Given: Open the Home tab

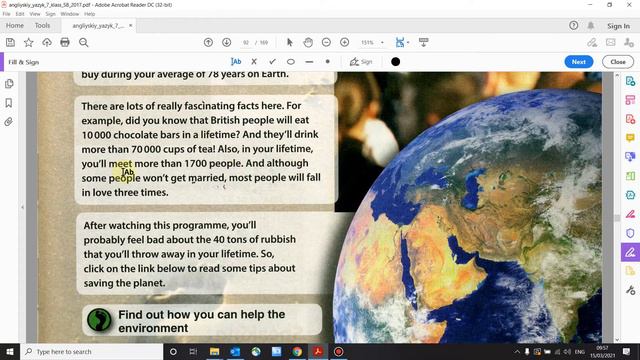Looking at the screenshot, I should [x=15, y=25].
